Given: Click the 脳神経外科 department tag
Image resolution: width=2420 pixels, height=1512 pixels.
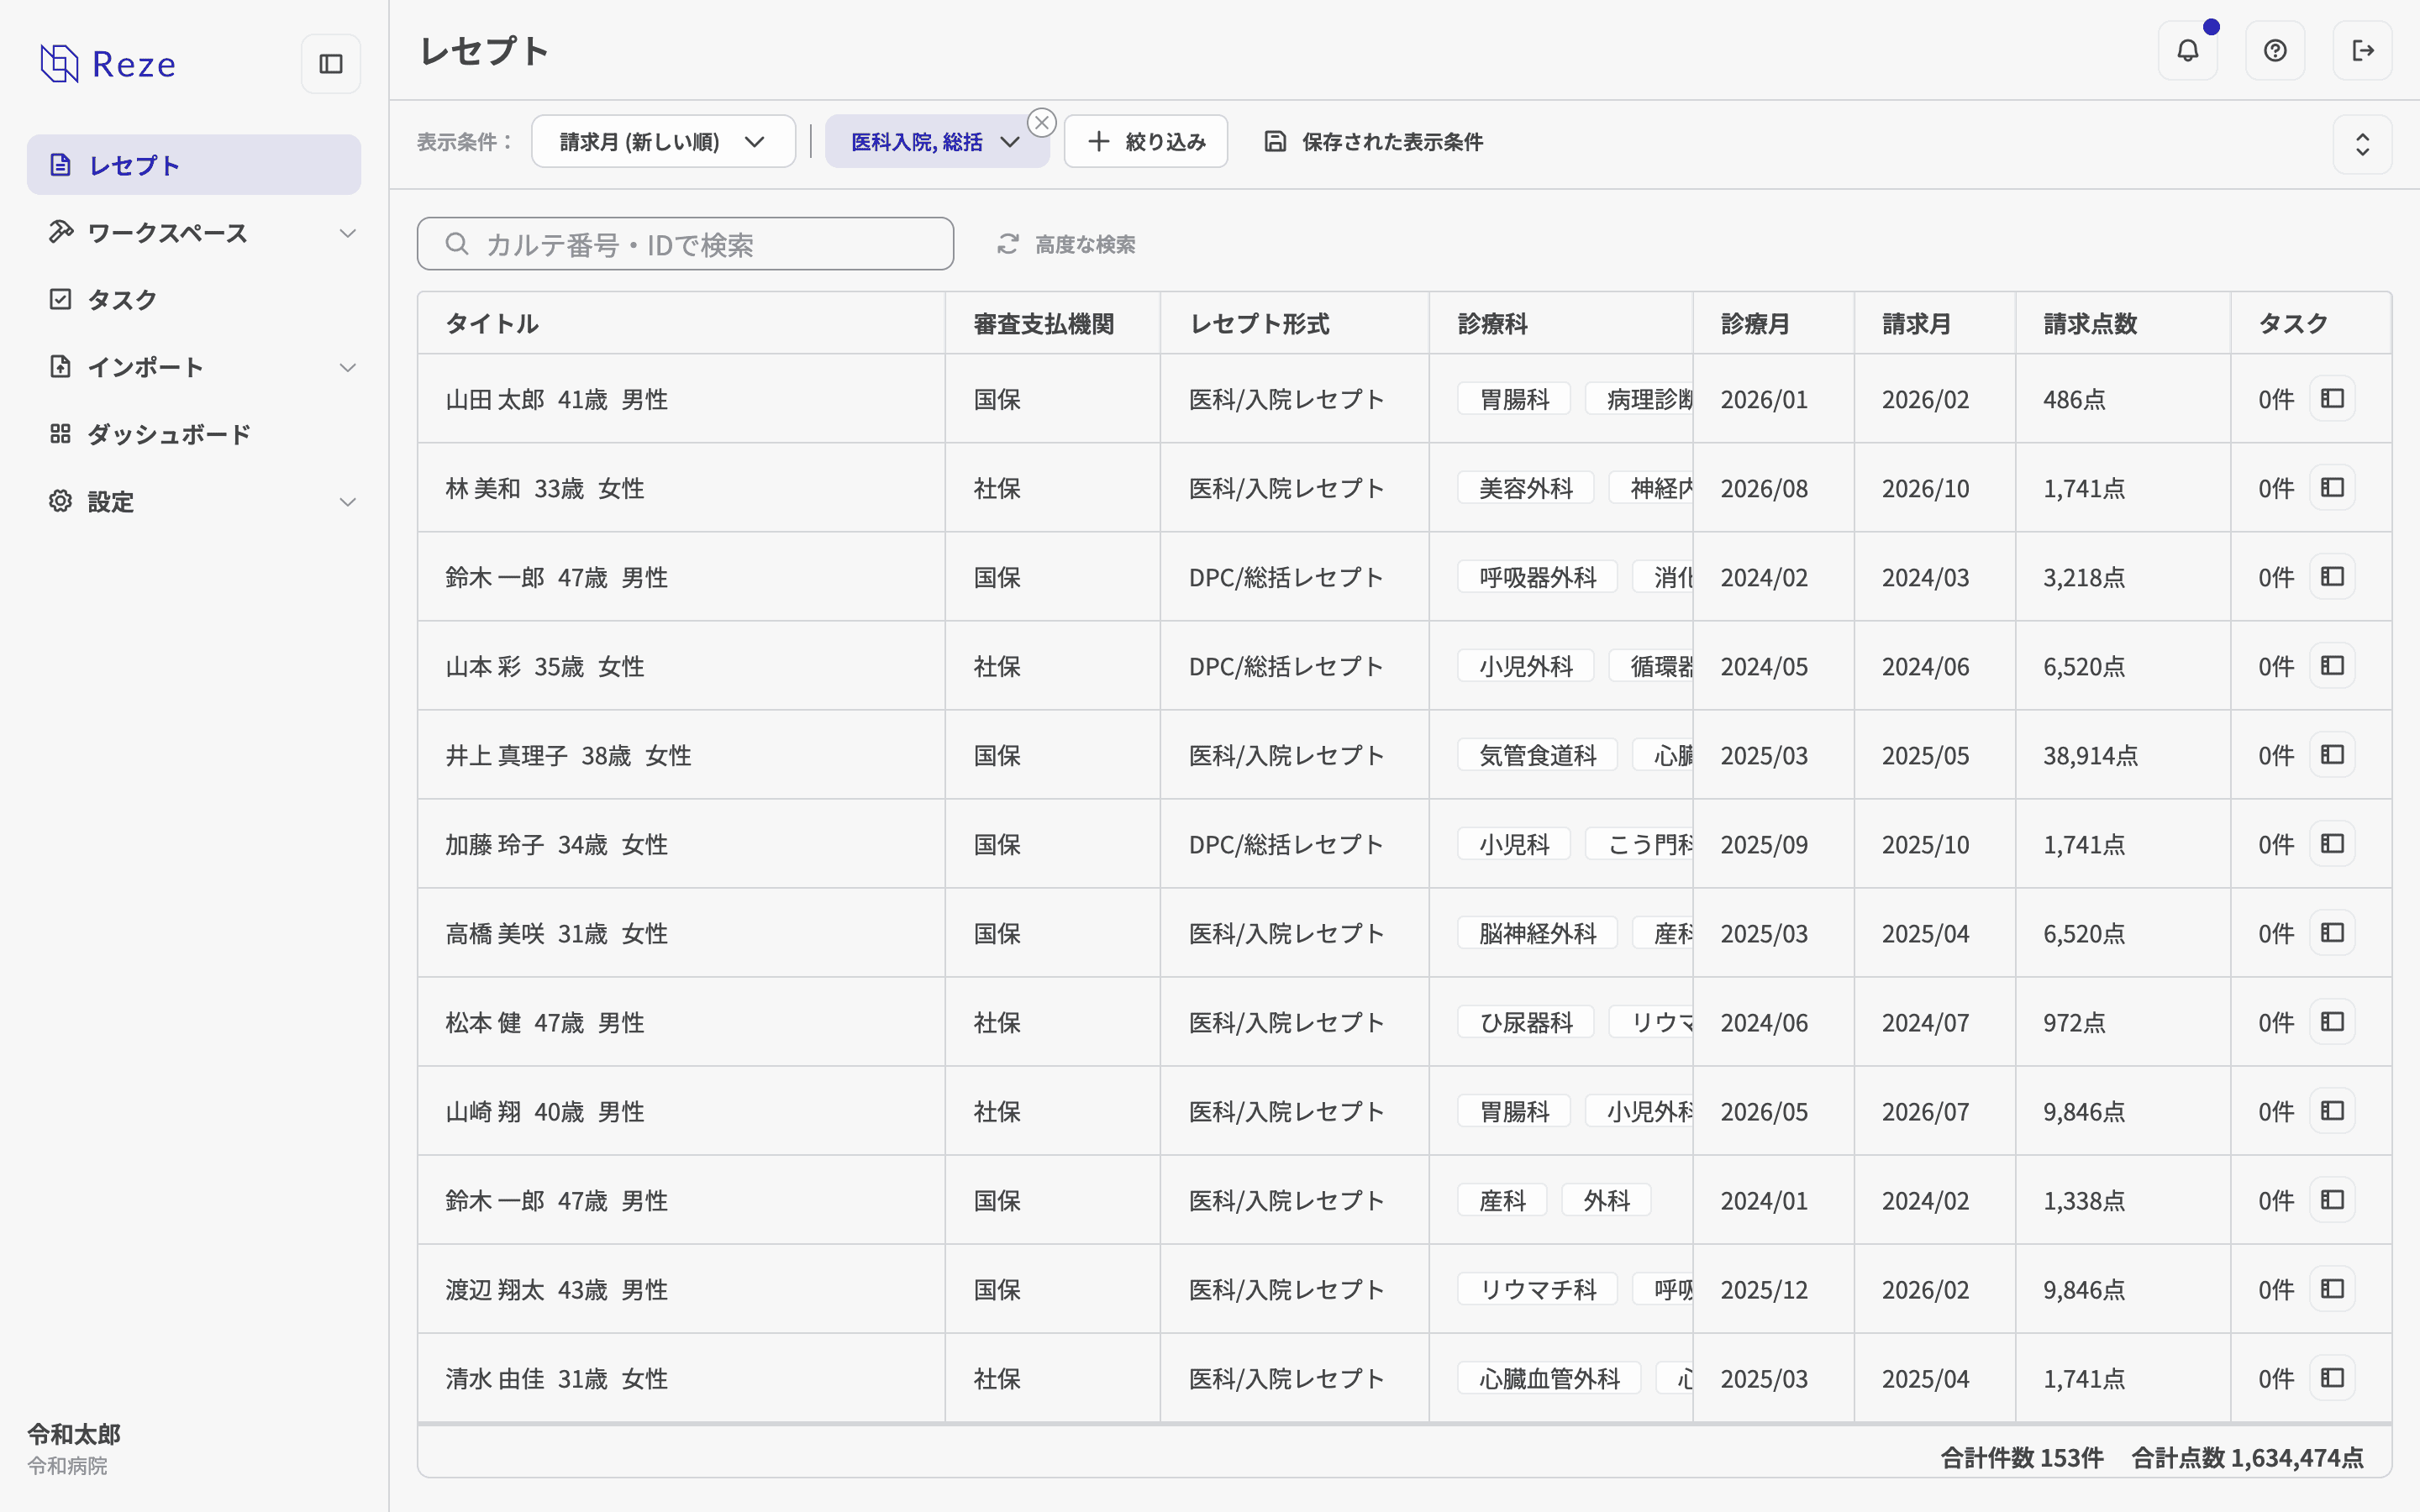Looking at the screenshot, I should point(1537,933).
